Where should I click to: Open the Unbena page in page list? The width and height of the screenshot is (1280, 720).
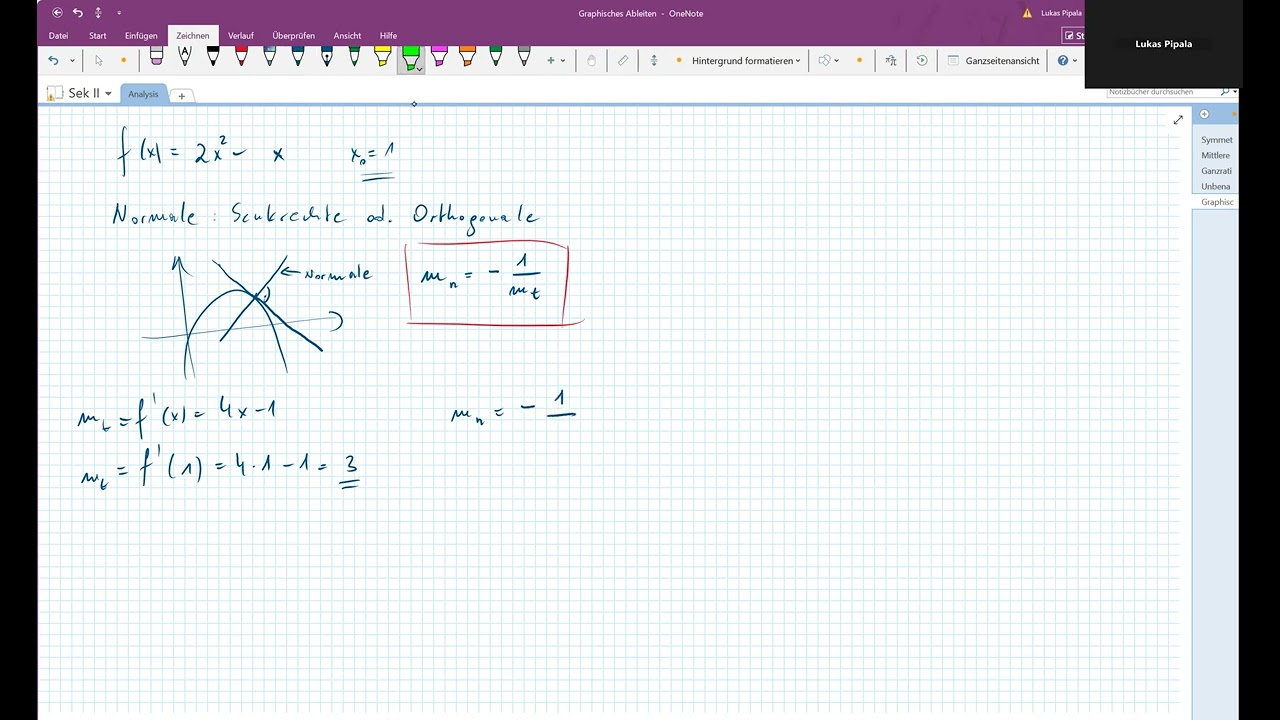1216,186
